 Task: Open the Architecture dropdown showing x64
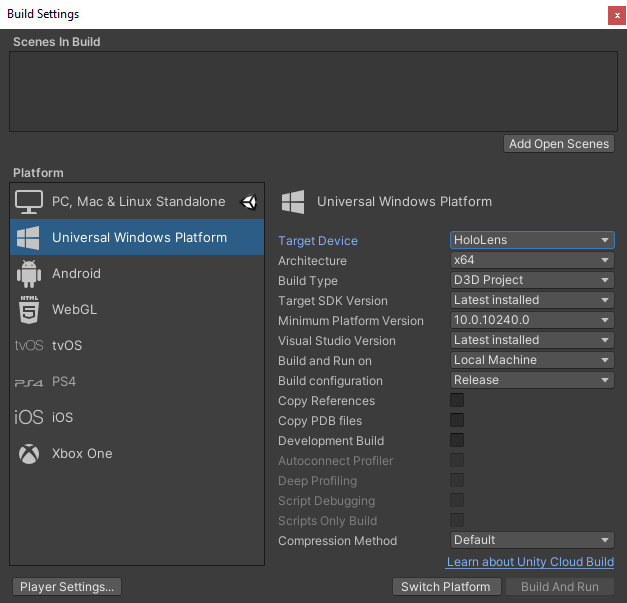pos(532,260)
